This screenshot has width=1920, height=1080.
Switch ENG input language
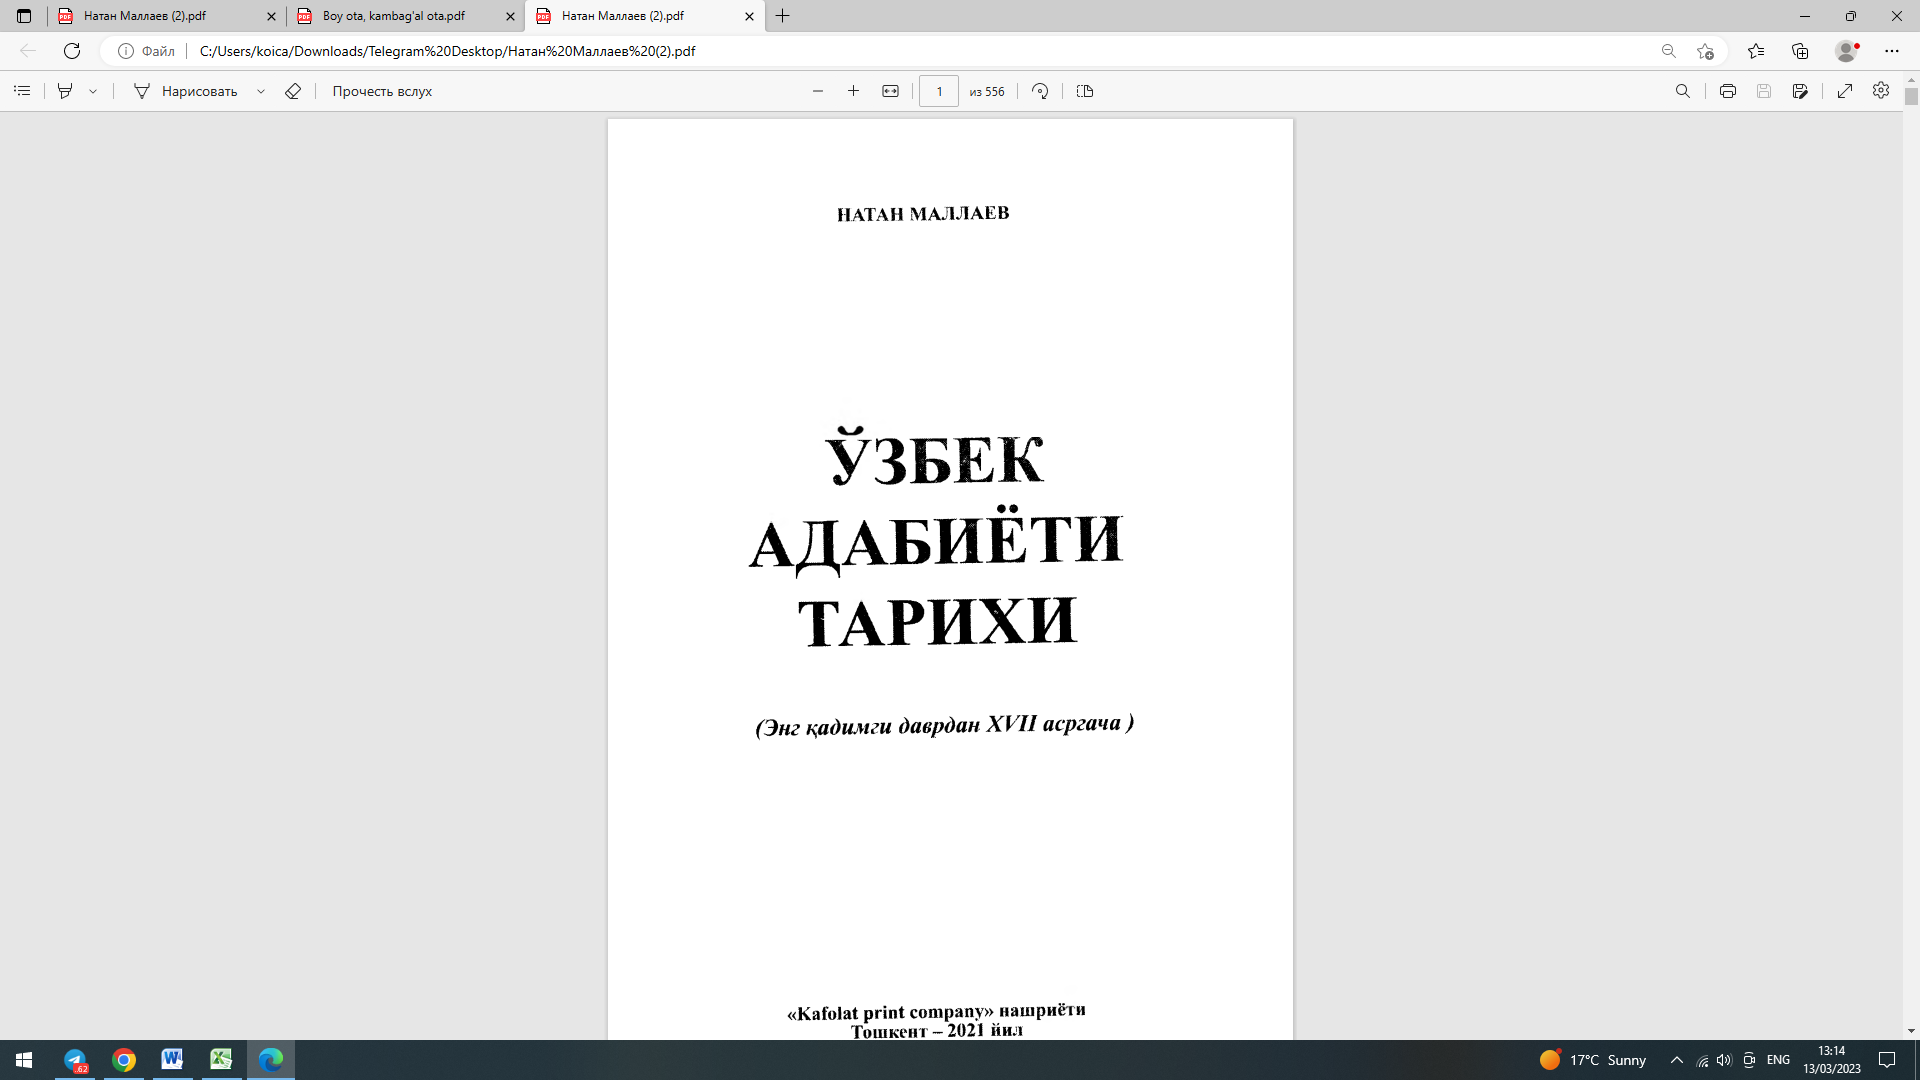[1778, 1060]
